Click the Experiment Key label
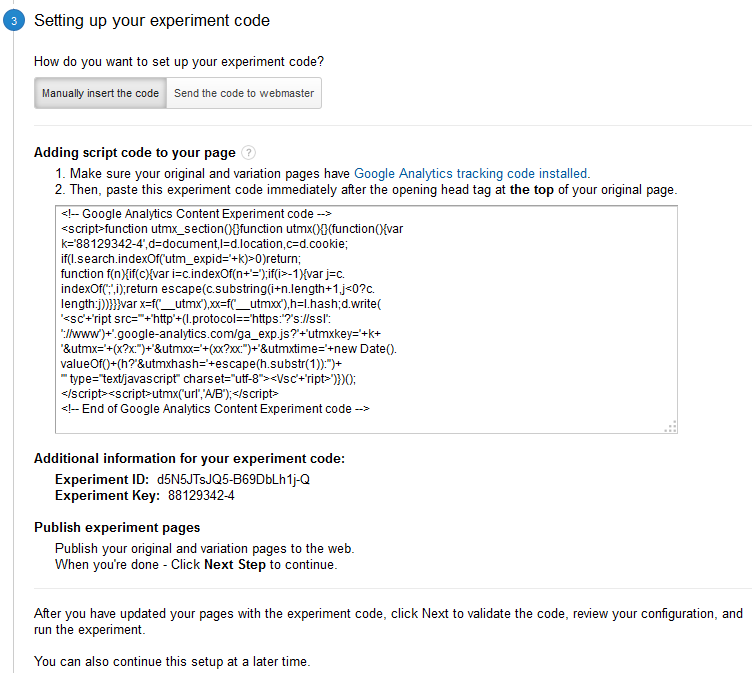The height and width of the screenshot is (673, 752). [107, 496]
